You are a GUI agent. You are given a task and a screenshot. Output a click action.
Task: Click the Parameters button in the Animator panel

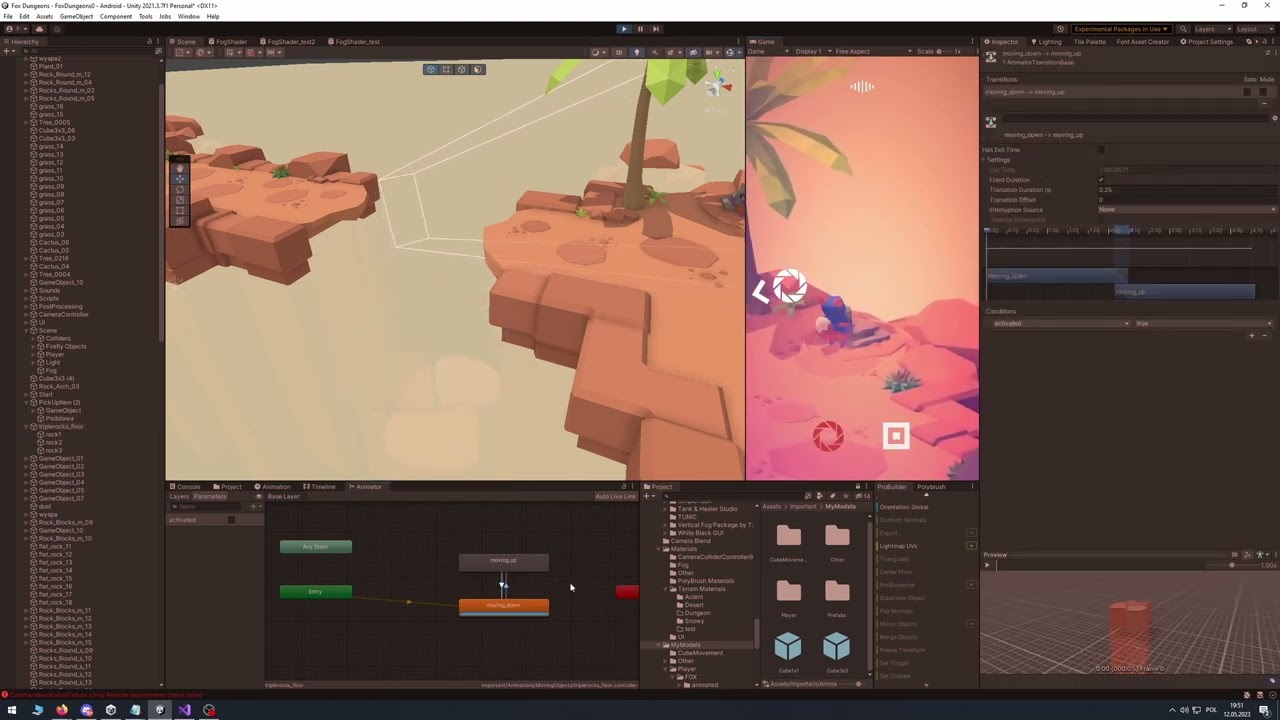click(x=209, y=496)
